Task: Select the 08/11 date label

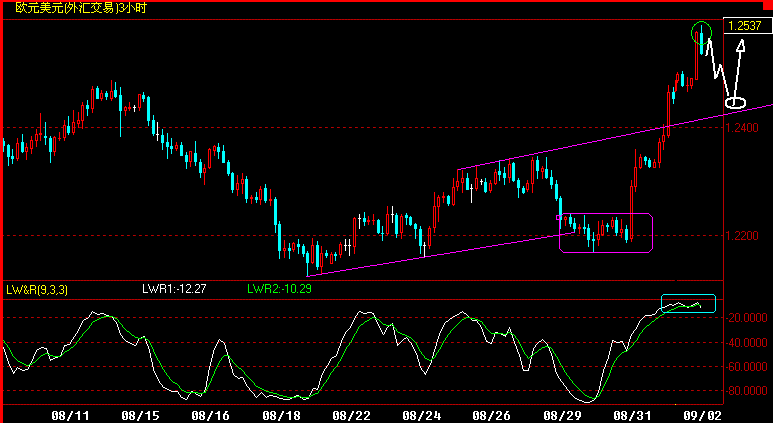Action: pos(70,415)
